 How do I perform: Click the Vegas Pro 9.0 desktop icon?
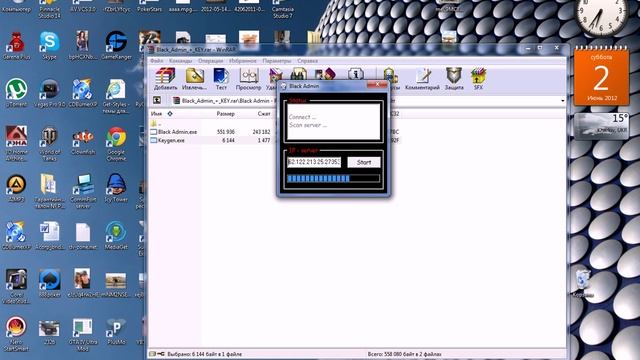(50, 93)
